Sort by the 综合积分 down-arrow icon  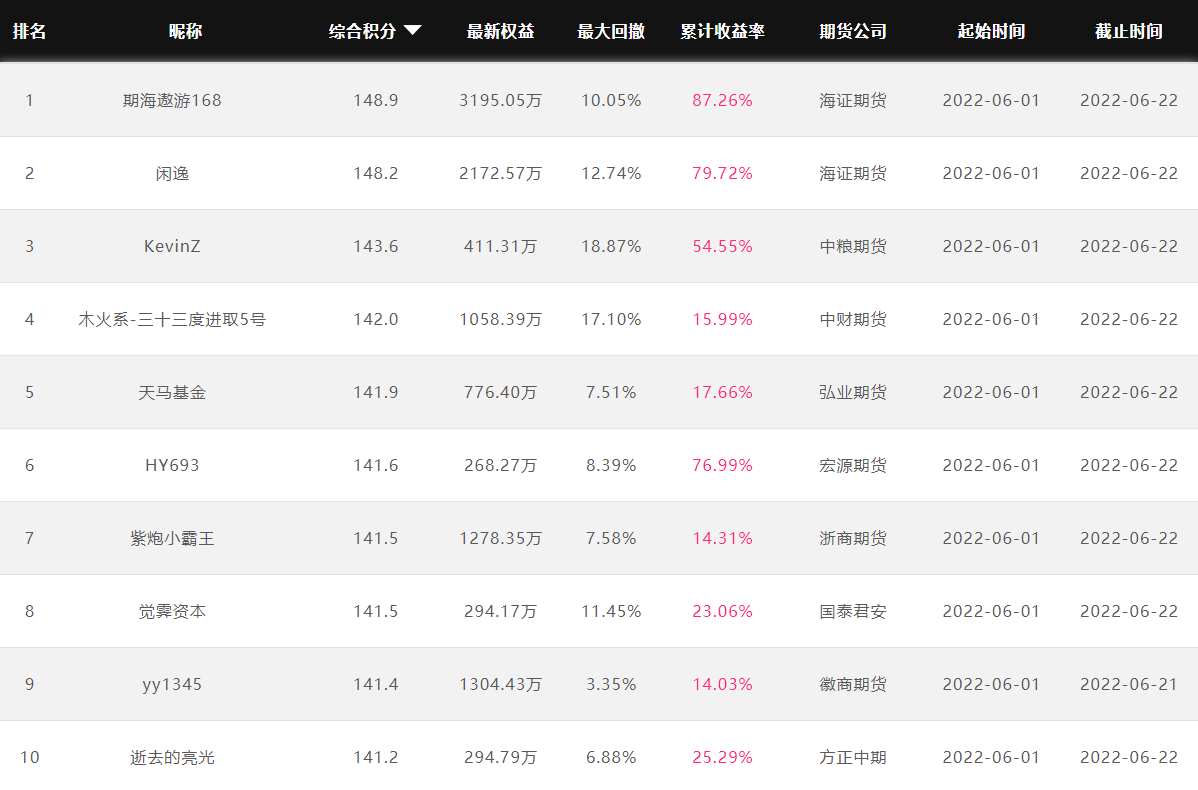413,31
